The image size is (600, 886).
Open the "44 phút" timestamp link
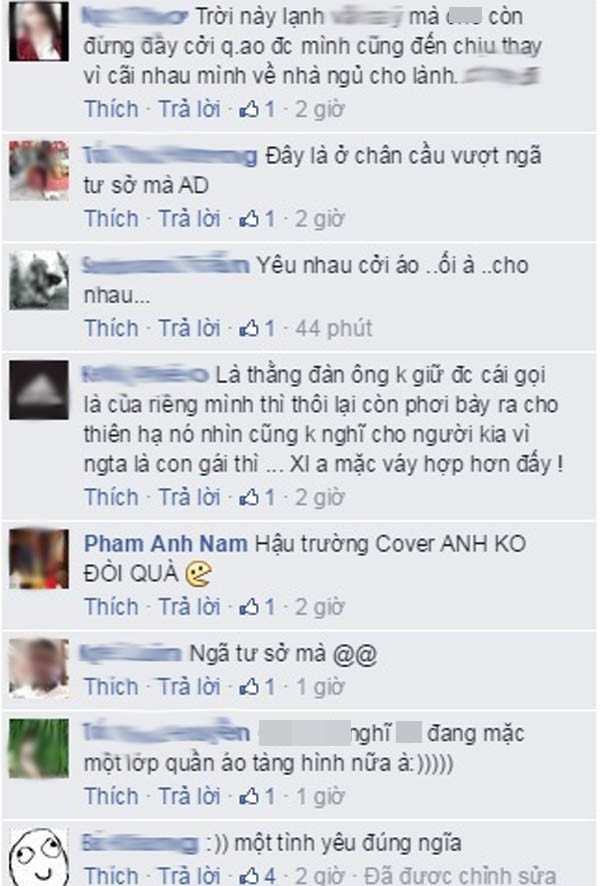334,328
